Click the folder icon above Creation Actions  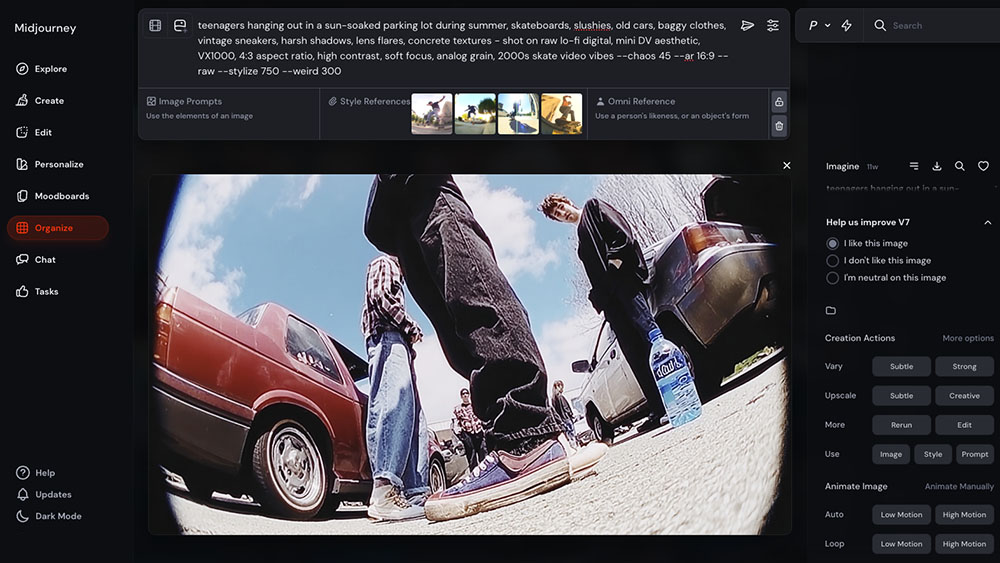point(831,311)
